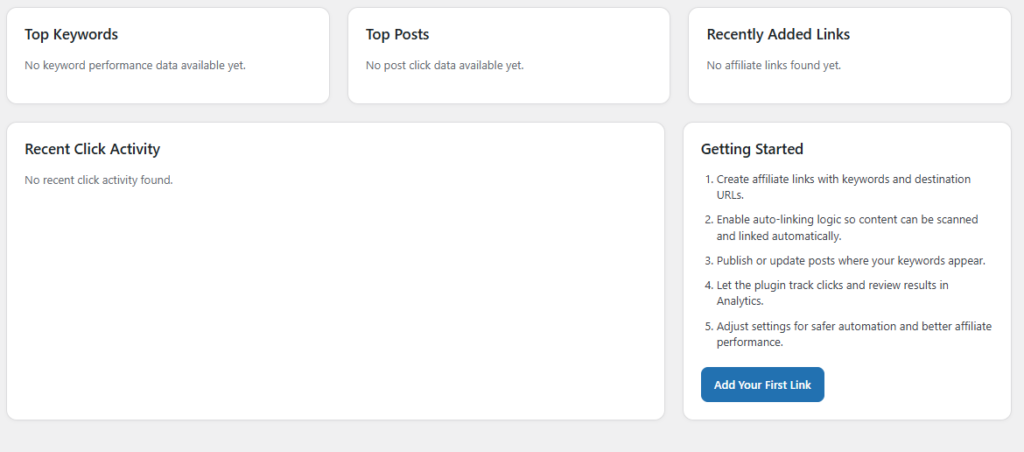Image resolution: width=1024 pixels, height=452 pixels.
Task: Click step 3 about publishing or updating posts
Action: tap(850, 261)
